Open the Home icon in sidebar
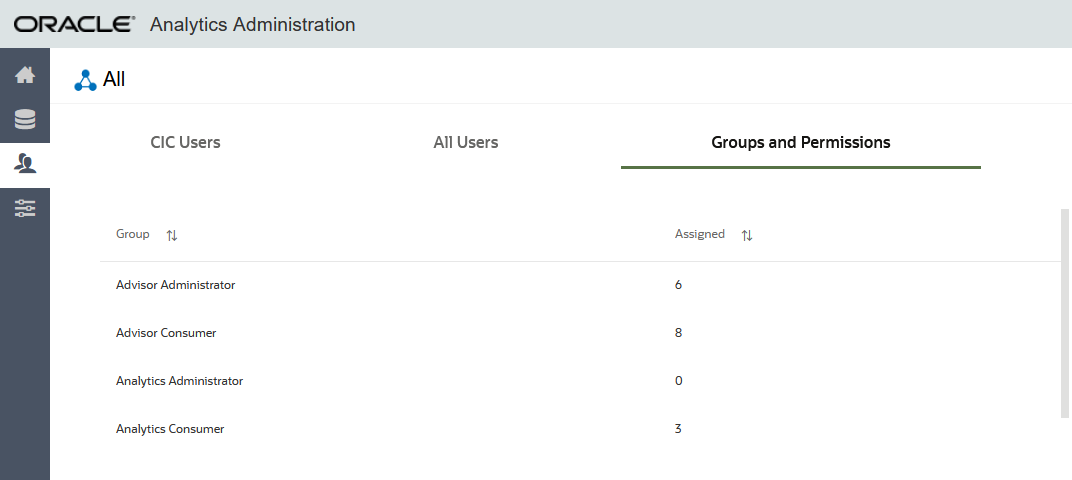Viewport: 1072px width, 480px height. [25, 75]
